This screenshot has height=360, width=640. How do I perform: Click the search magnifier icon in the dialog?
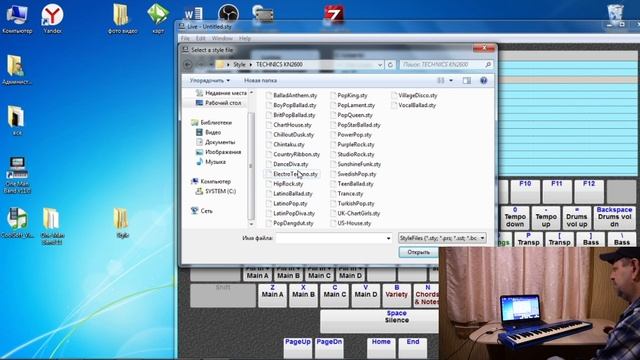(x=488, y=64)
